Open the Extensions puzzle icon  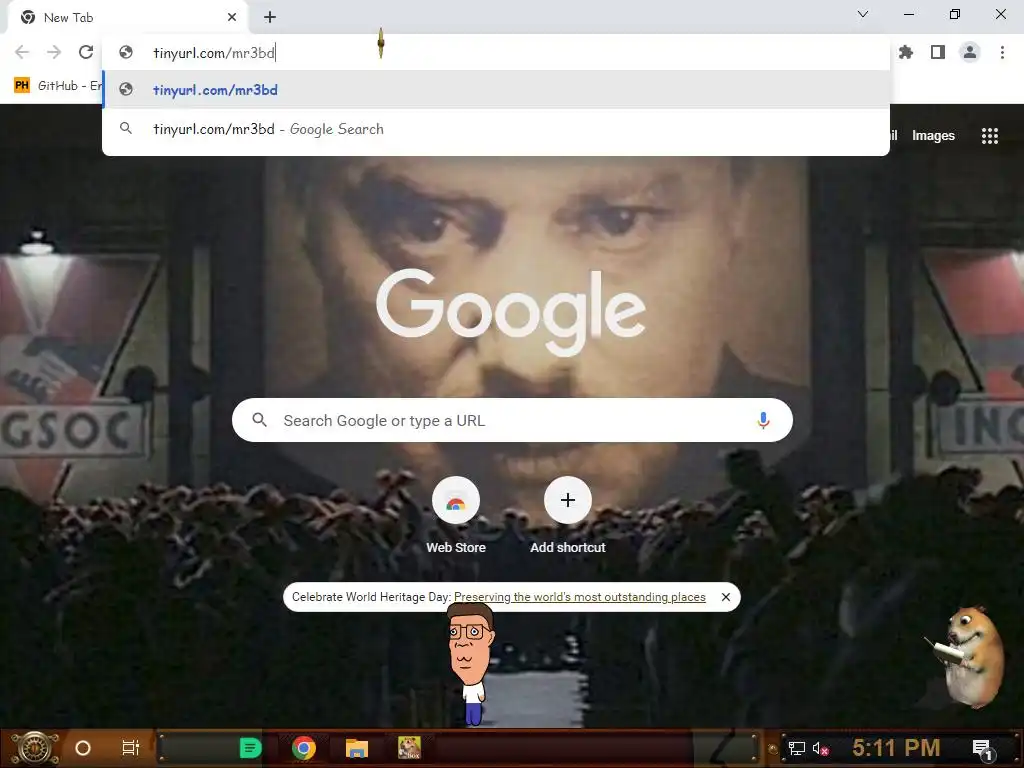pyautogui.click(x=906, y=52)
